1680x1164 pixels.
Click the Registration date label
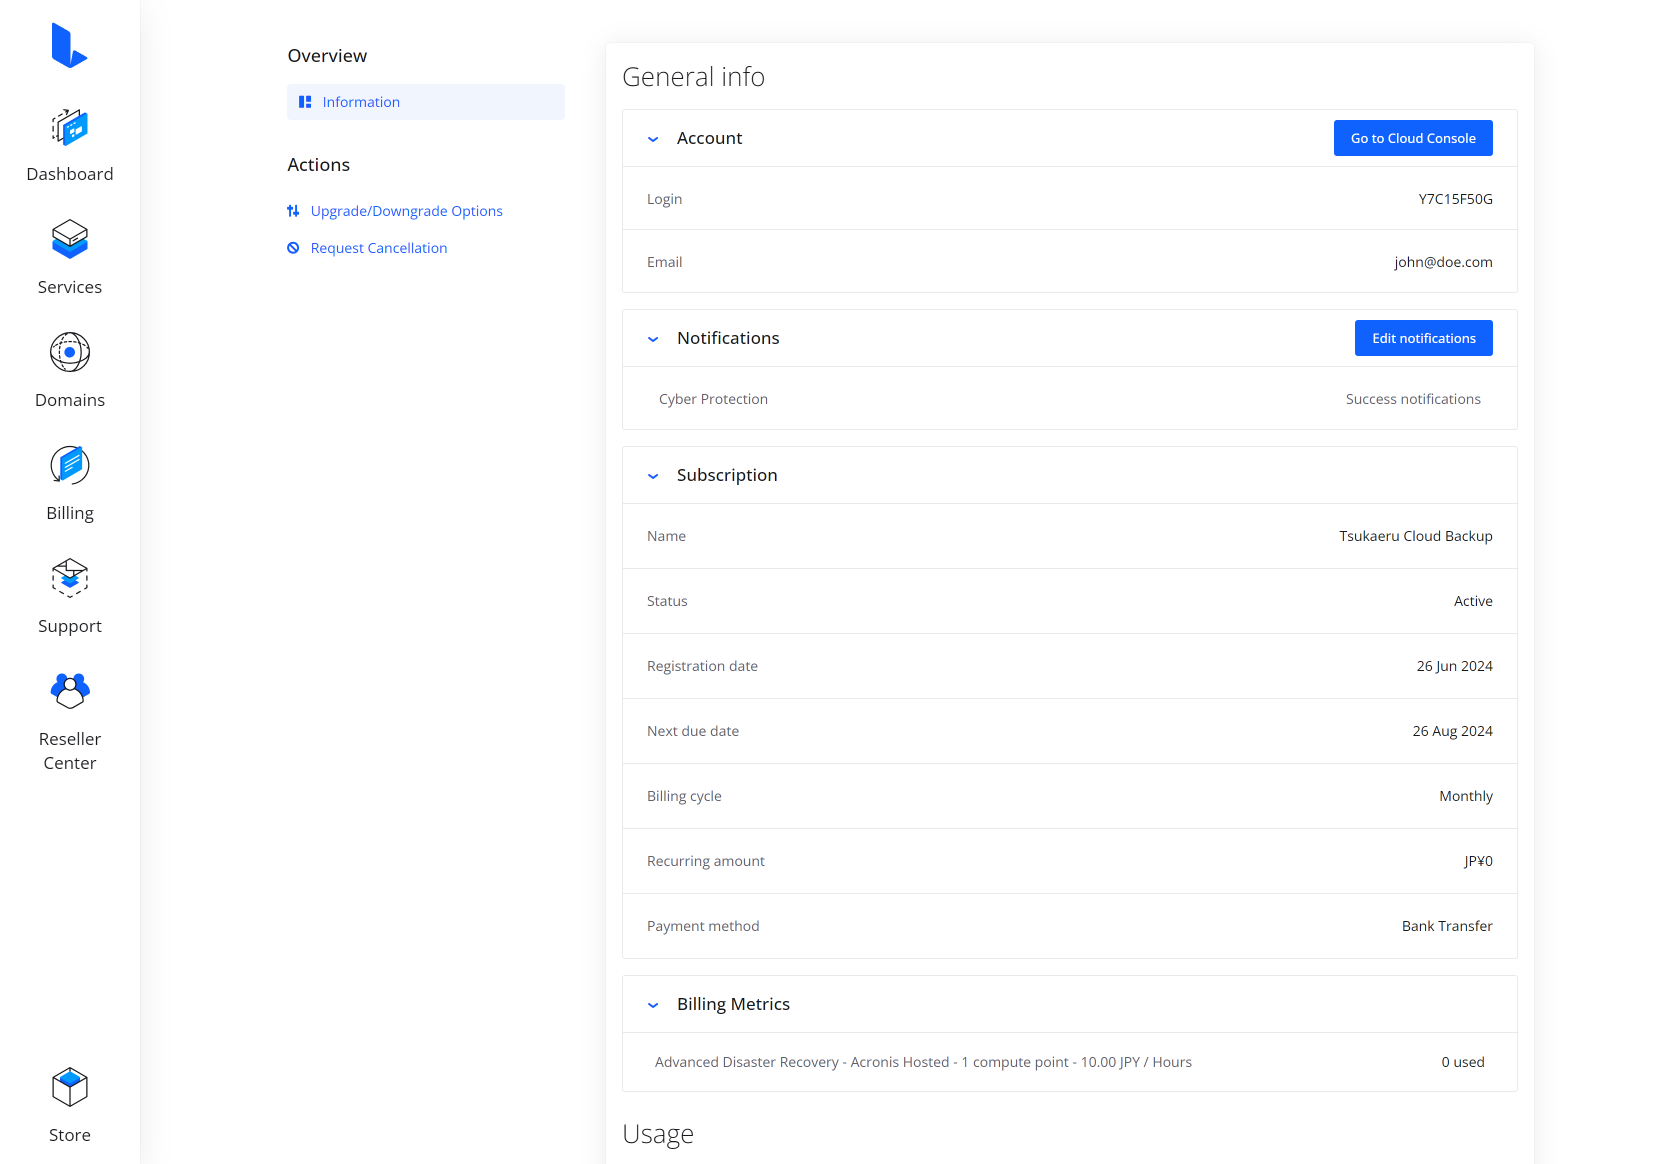[x=702, y=666]
